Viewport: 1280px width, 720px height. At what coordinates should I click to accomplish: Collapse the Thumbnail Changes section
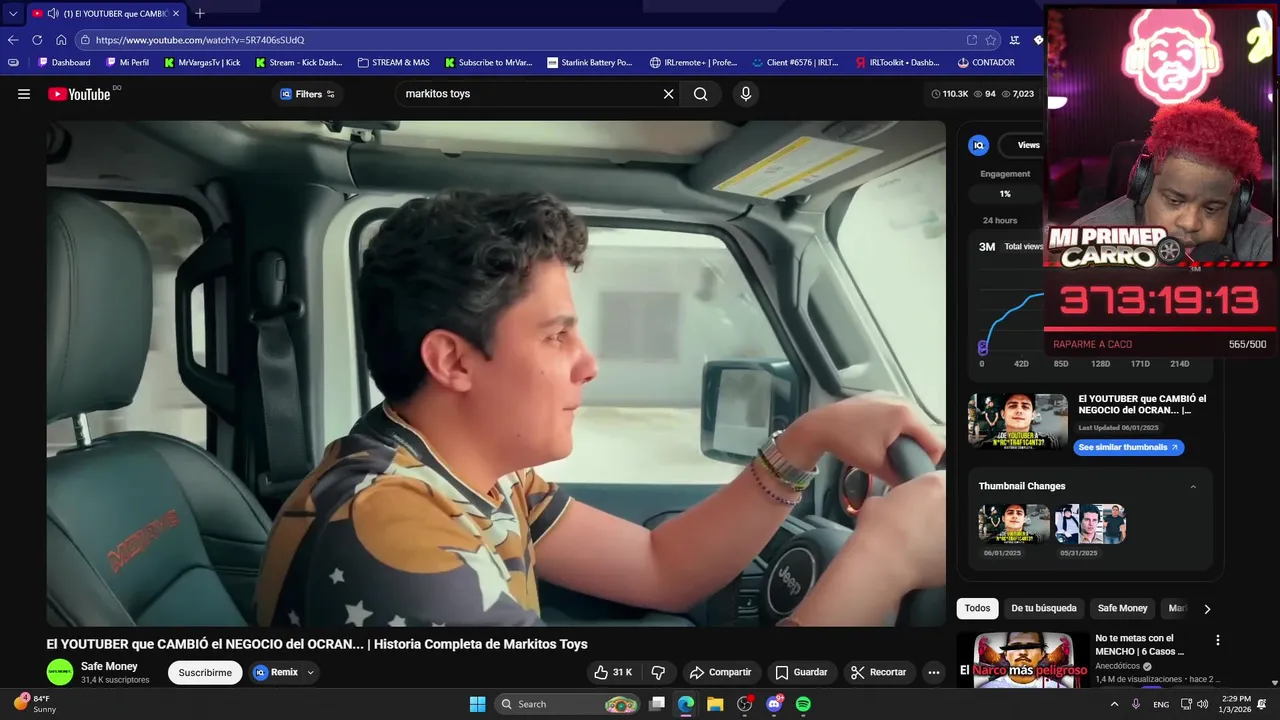tap(1193, 486)
